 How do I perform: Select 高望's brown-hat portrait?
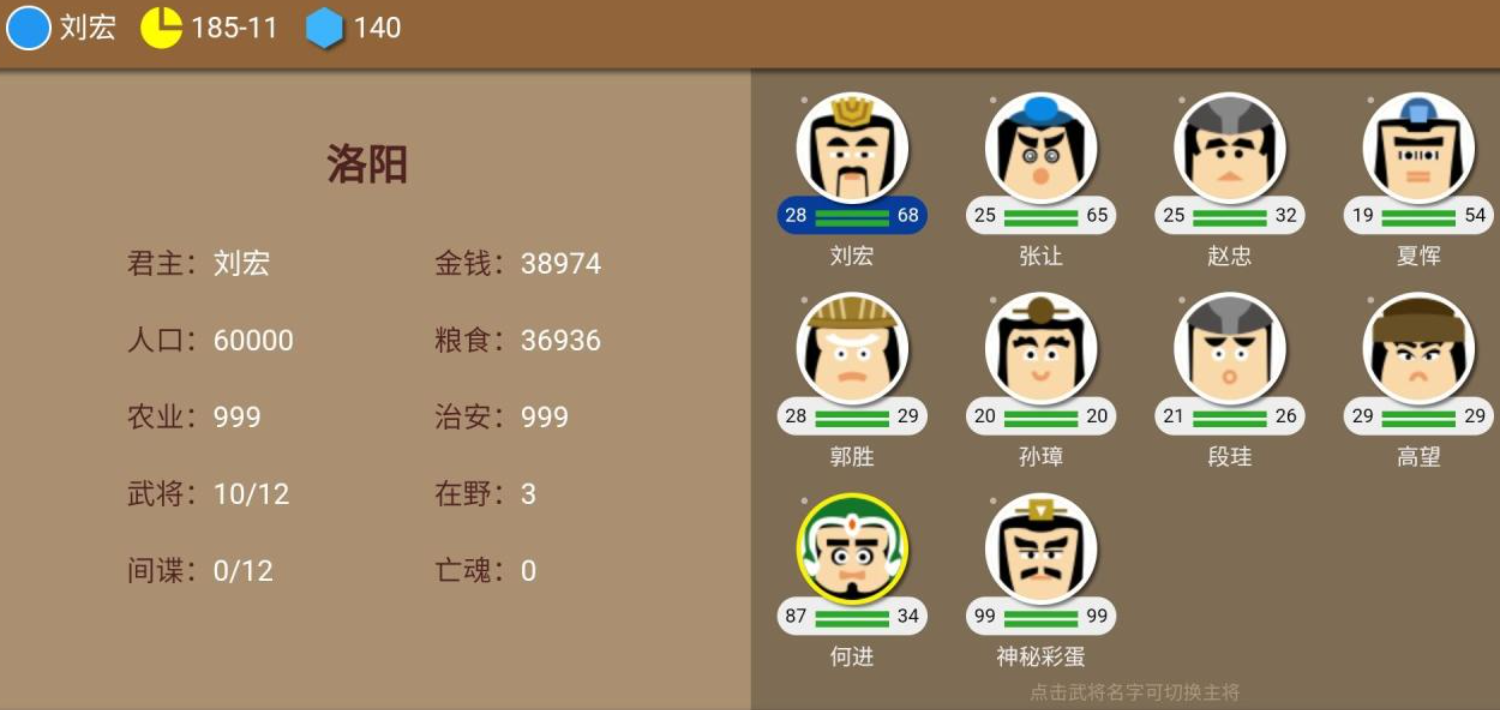(x=1419, y=349)
